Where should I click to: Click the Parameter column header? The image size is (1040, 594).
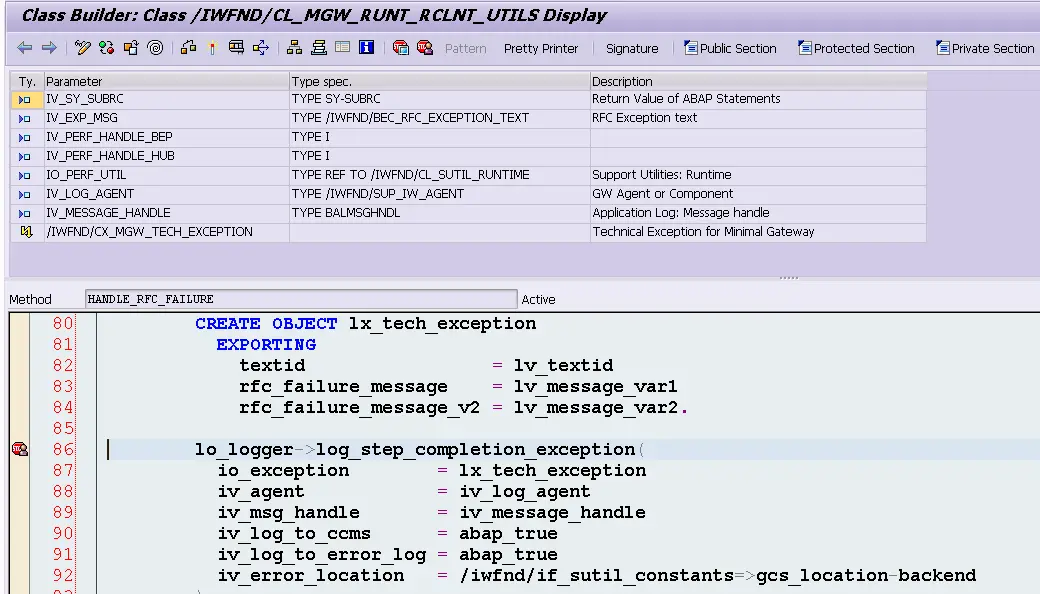point(166,82)
